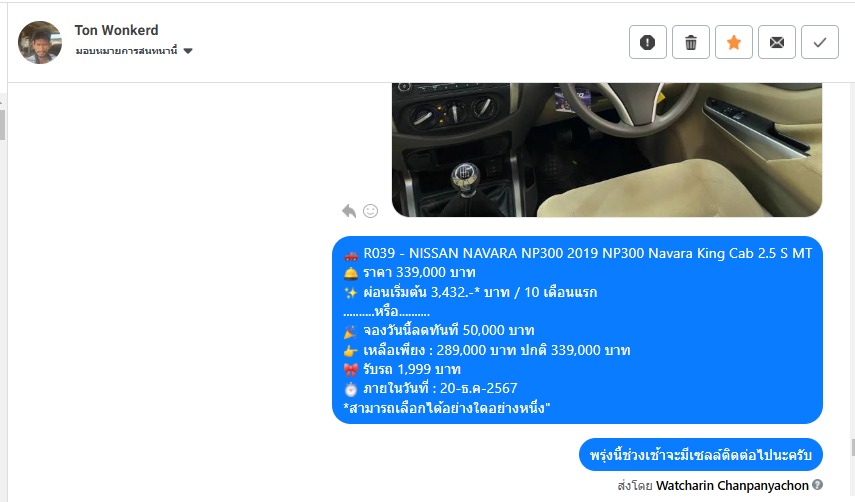Open help icon beside Watcharin Chanpanyachon

click(817, 485)
